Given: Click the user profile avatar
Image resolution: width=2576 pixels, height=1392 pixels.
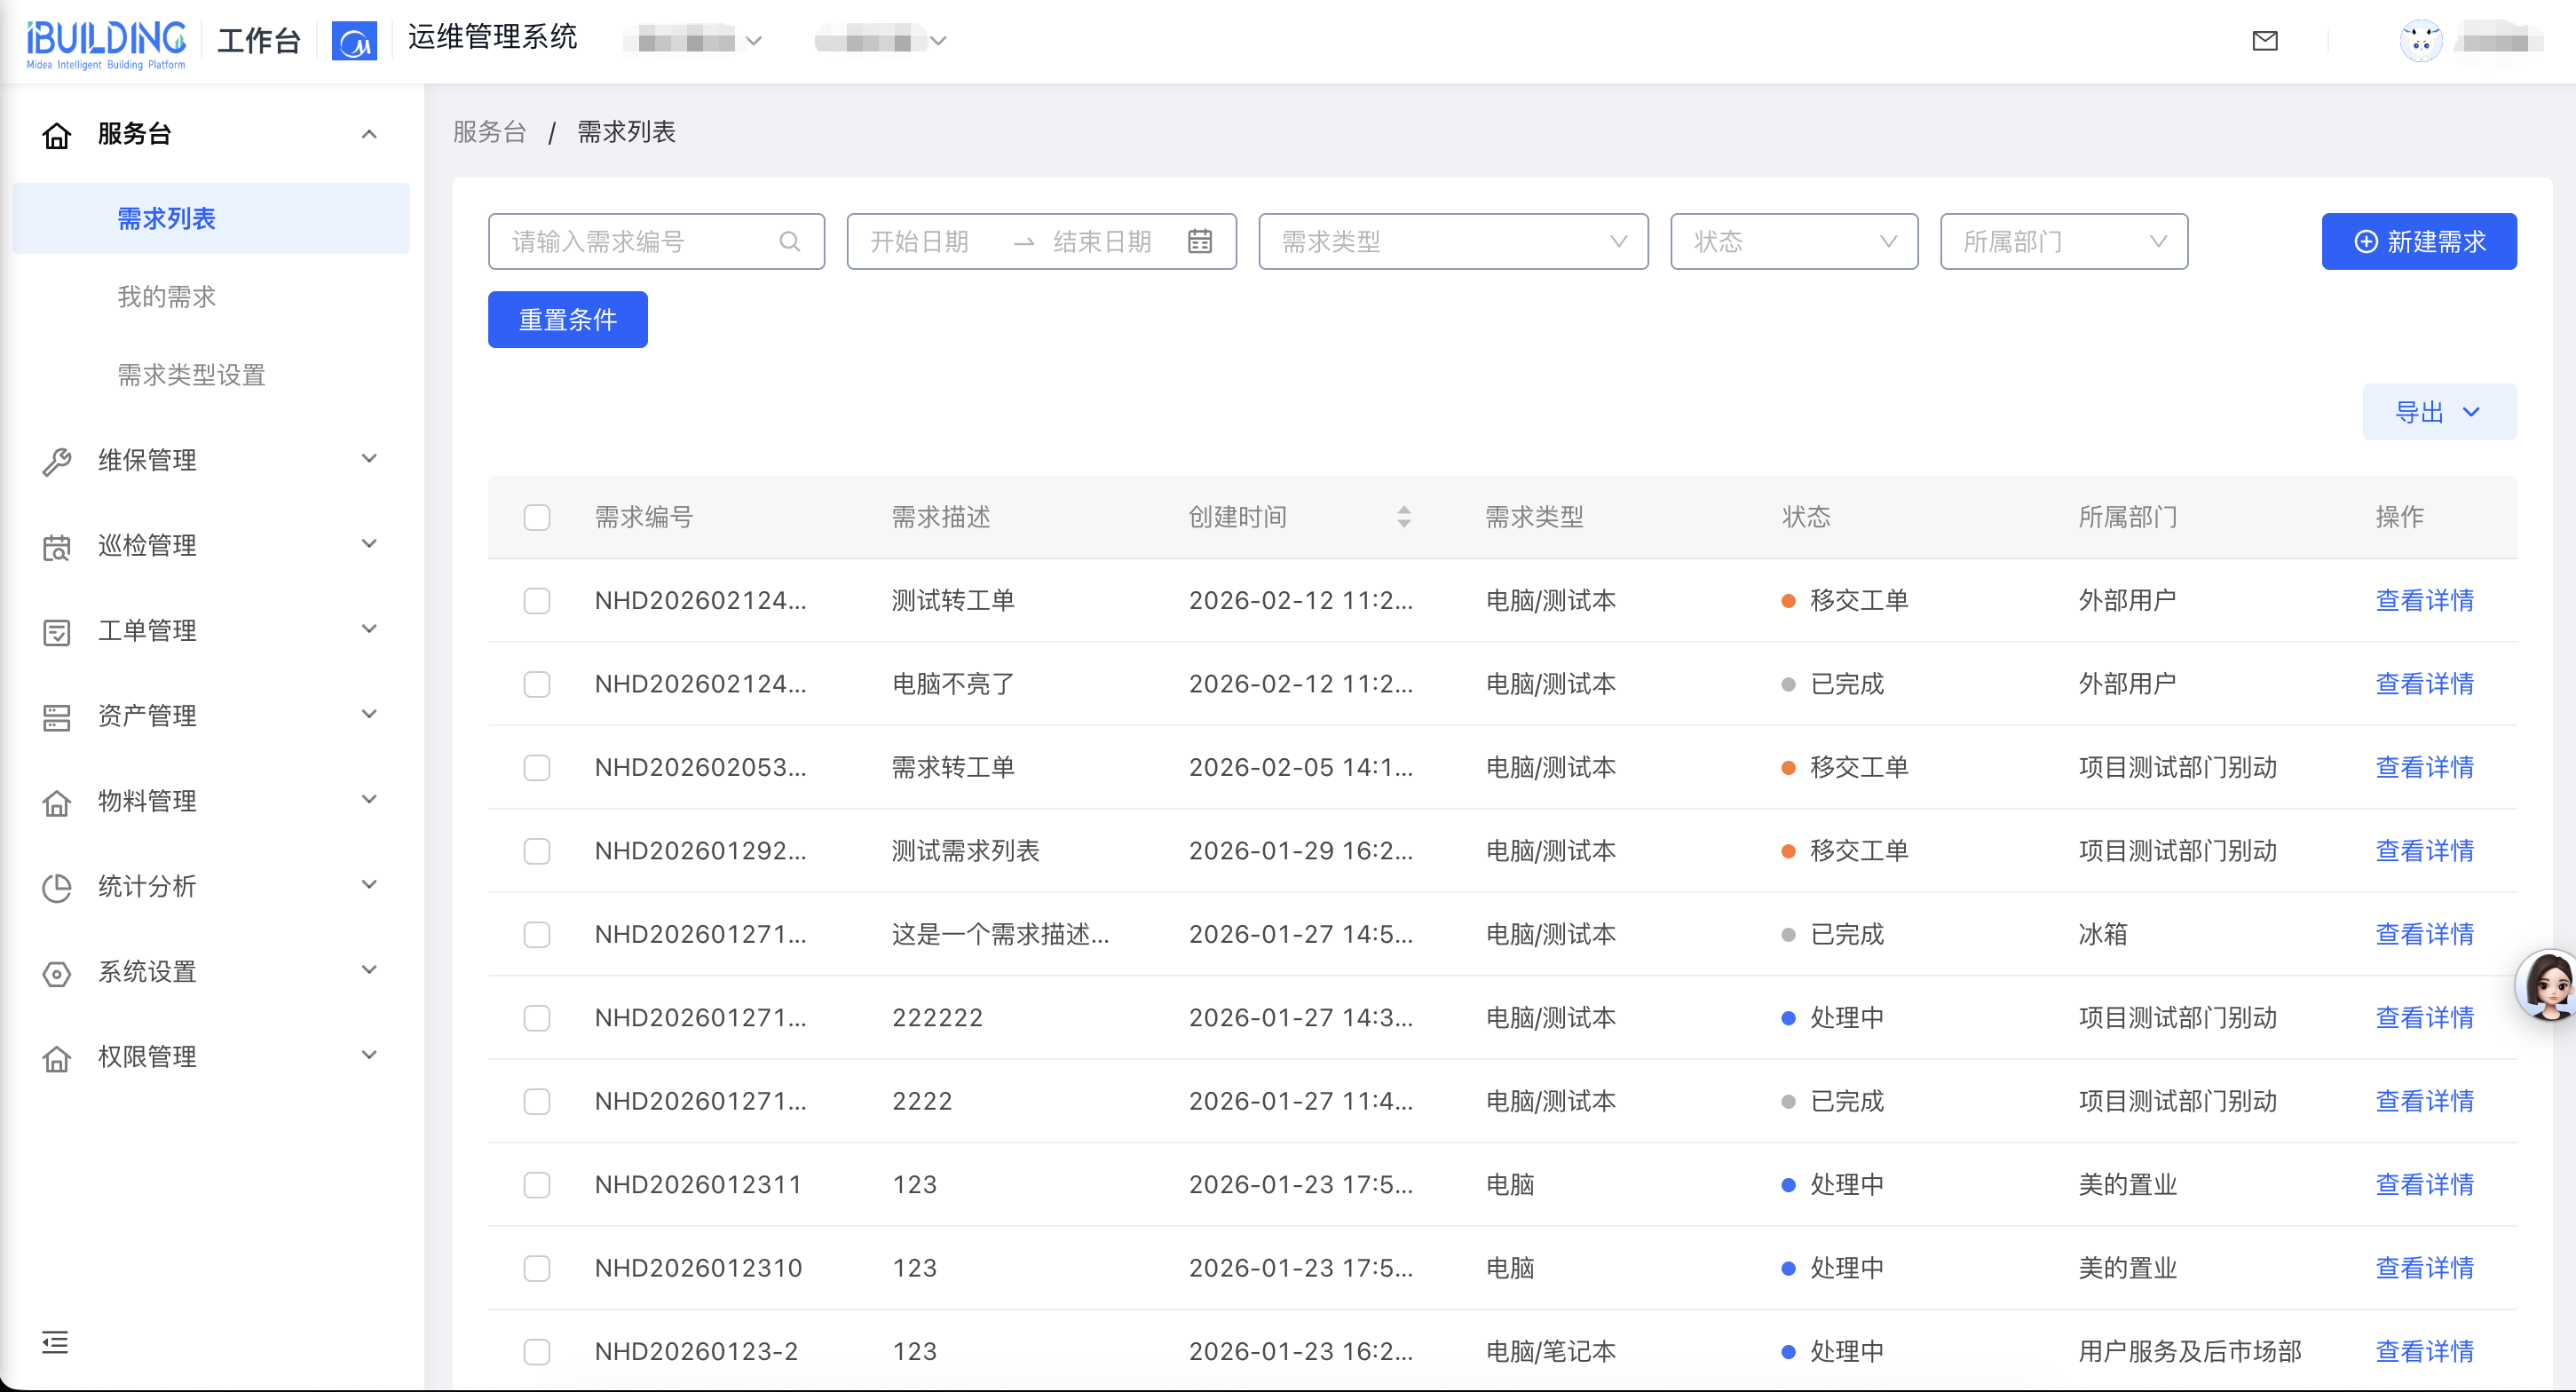Looking at the screenshot, I should pyautogui.click(x=2420, y=41).
